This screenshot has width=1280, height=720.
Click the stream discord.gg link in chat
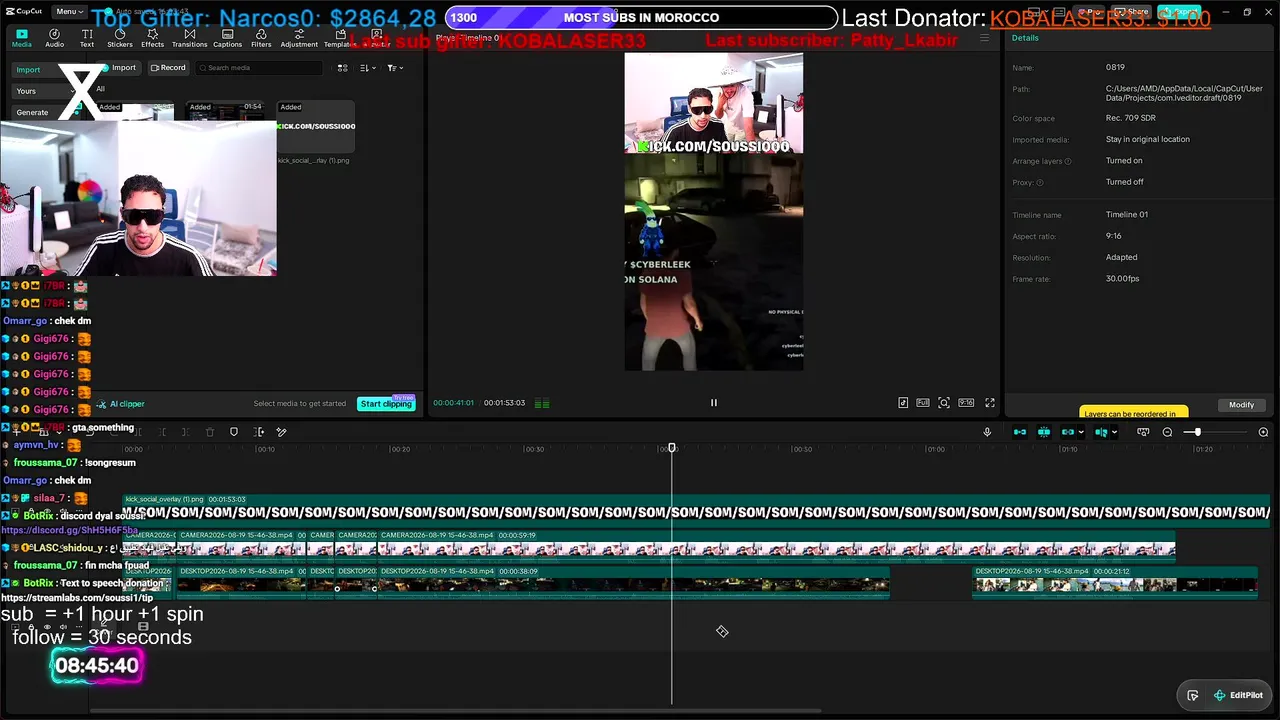point(69,530)
